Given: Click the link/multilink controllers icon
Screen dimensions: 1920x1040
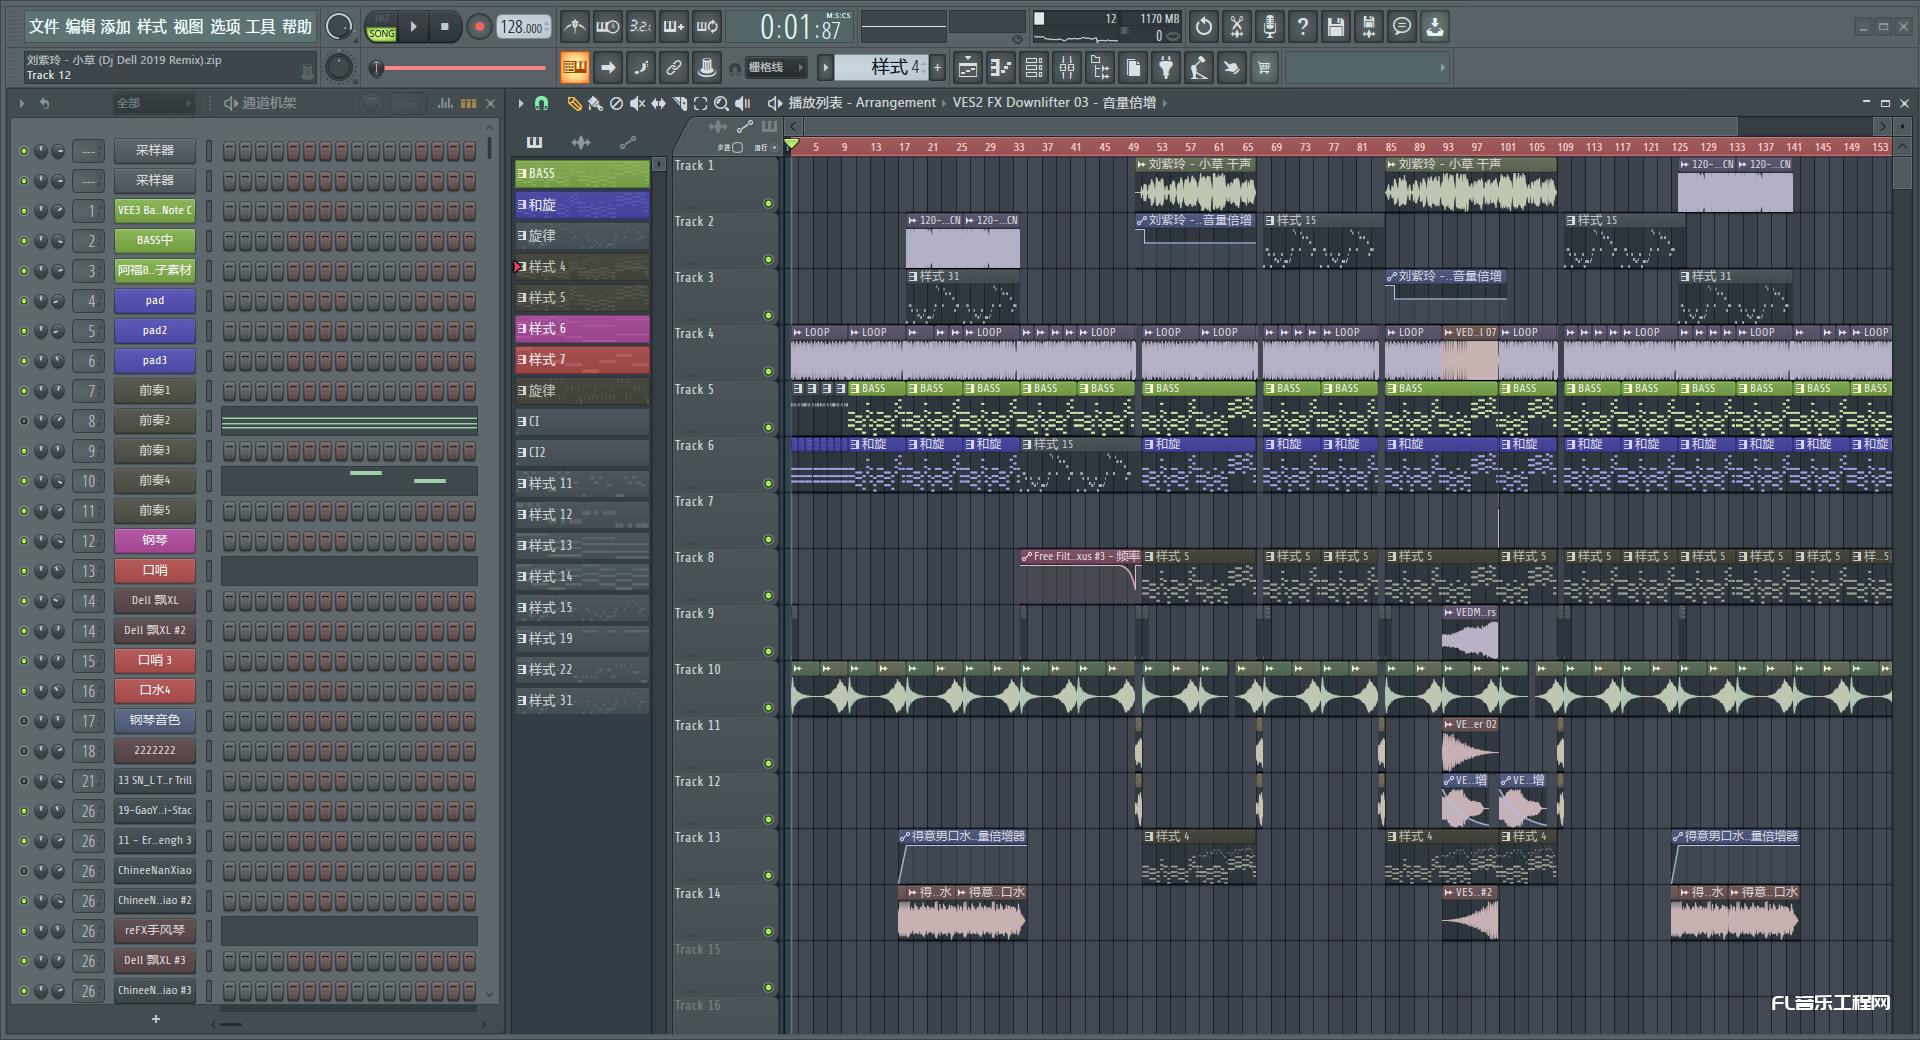Looking at the screenshot, I should coord(674,68).
